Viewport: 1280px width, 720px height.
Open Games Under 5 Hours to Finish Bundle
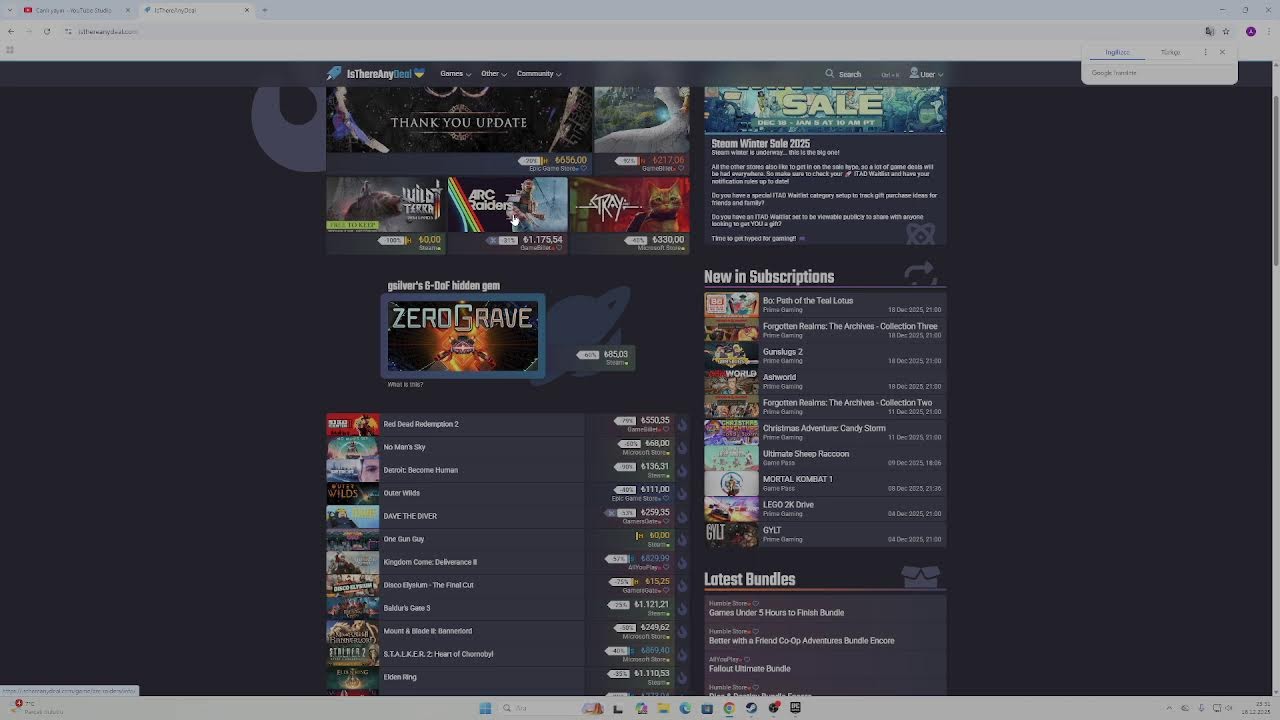pos(776,612)
